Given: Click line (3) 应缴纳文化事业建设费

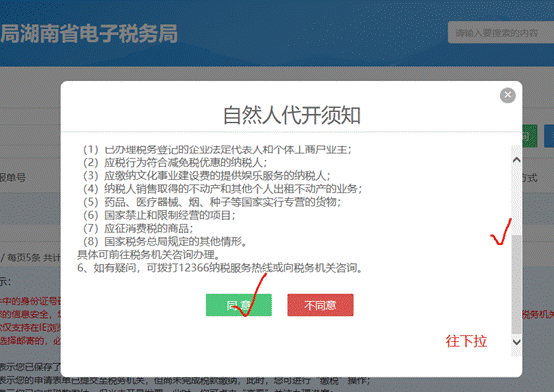Looking at the screenshot, I should 207,176.
